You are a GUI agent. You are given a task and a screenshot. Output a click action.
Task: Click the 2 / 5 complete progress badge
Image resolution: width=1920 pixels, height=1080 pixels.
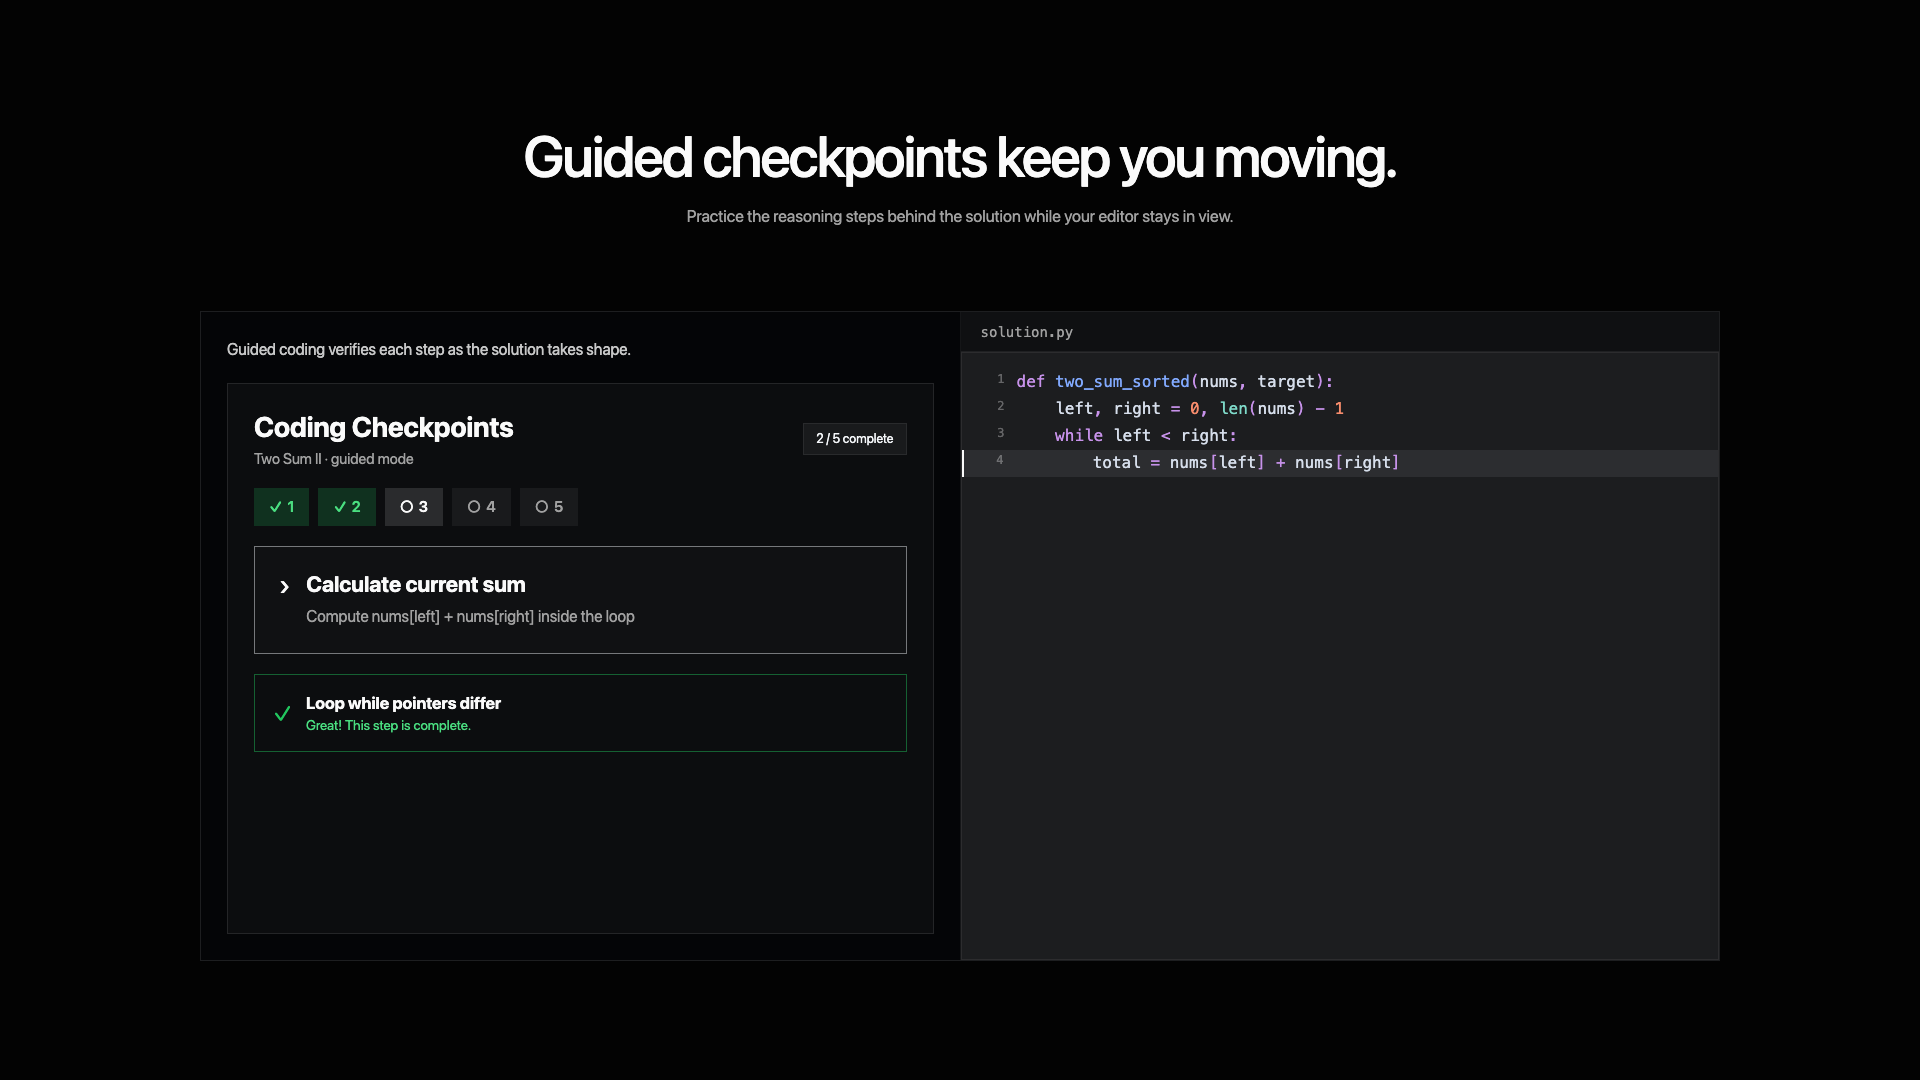[x=854, y=439]
